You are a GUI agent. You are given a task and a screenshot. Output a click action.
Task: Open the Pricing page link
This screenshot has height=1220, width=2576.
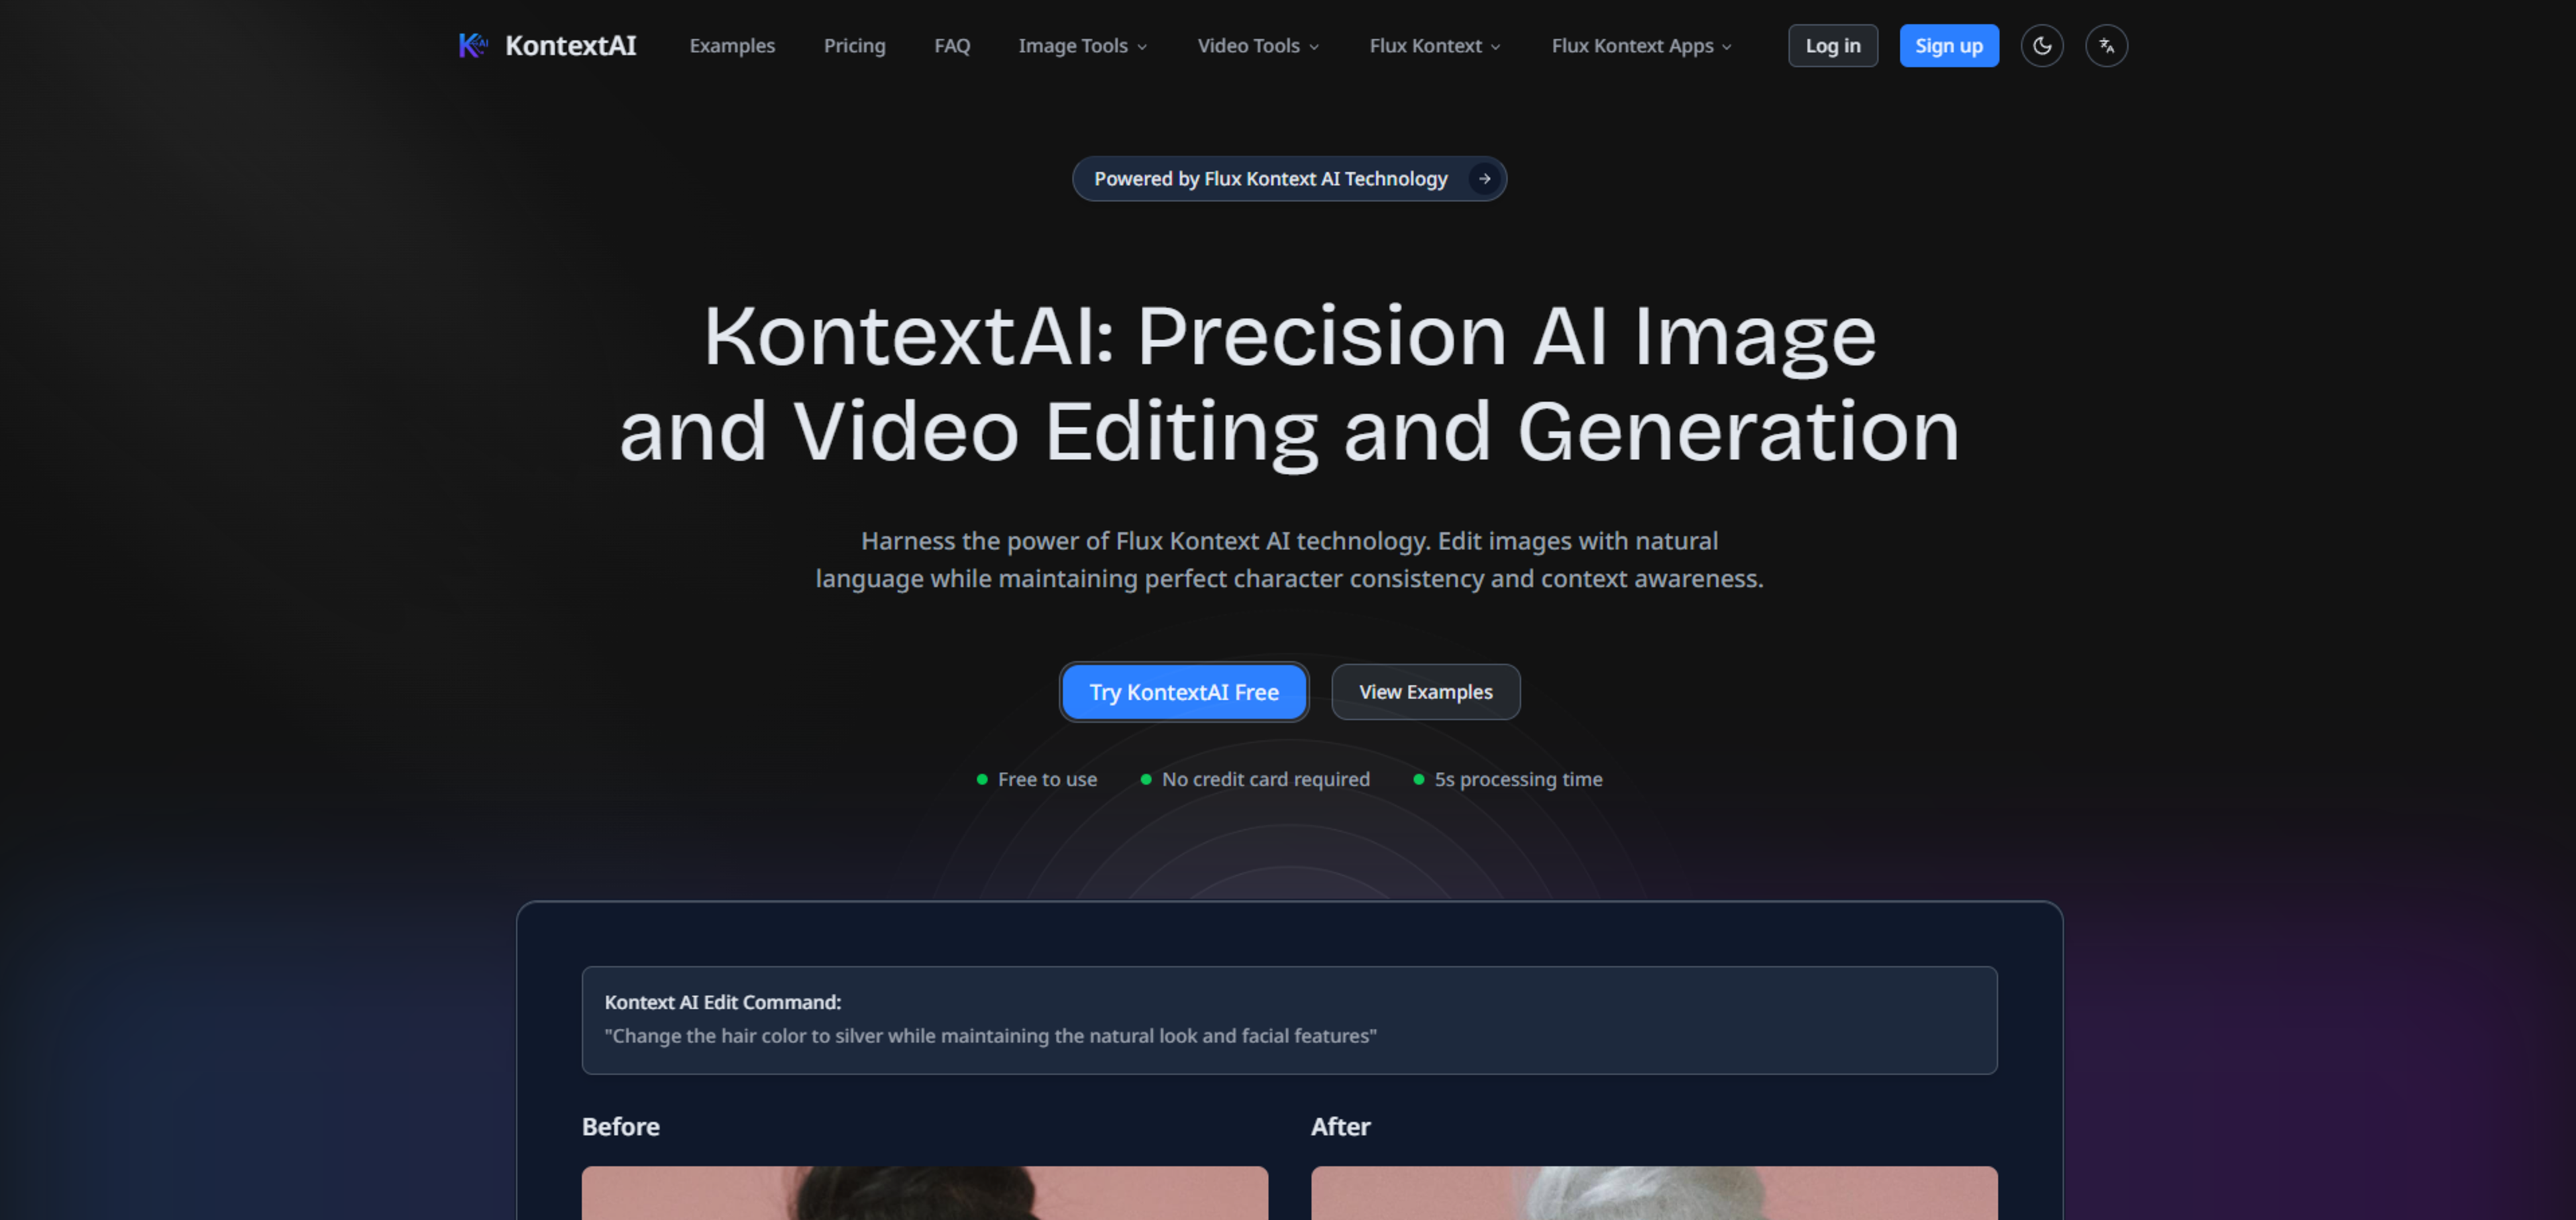[854, 46]
